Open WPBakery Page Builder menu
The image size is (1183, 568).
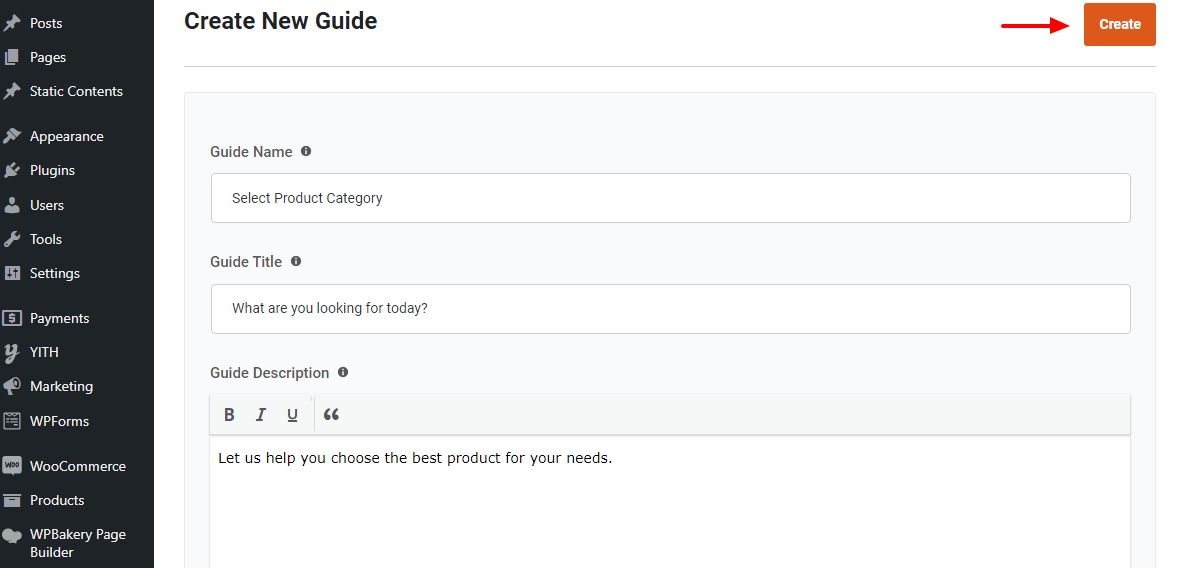click(77, 543)
